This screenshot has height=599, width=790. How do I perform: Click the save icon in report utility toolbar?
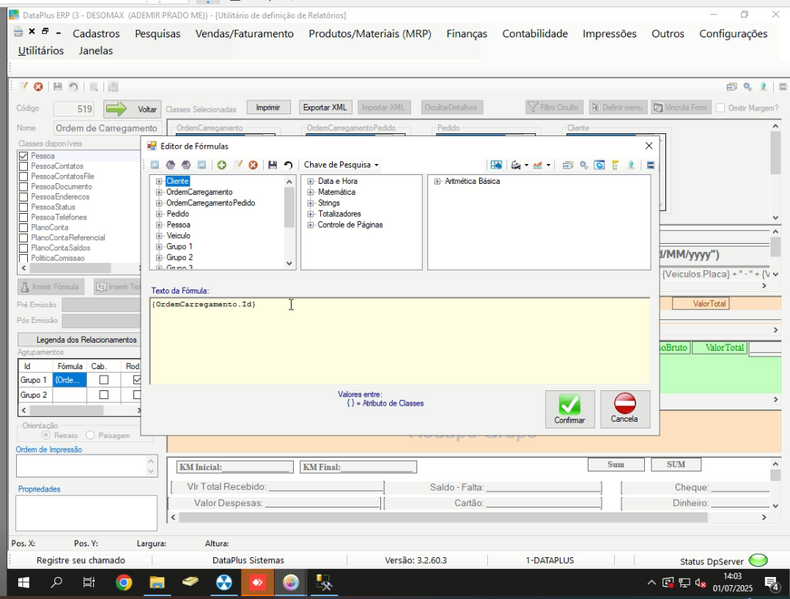tap(57, 87)
